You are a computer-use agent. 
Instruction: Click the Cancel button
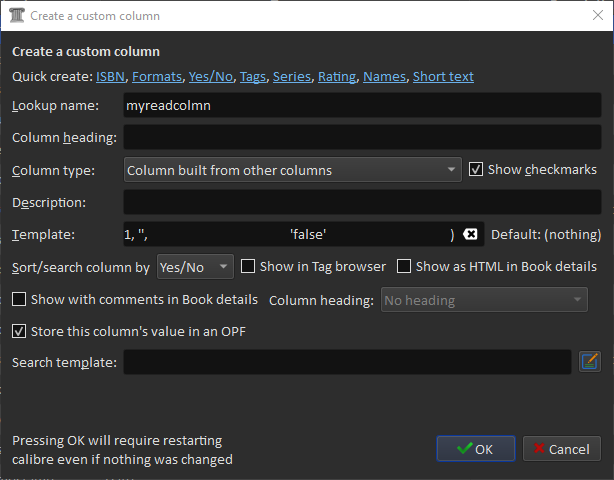coord(561,449)
